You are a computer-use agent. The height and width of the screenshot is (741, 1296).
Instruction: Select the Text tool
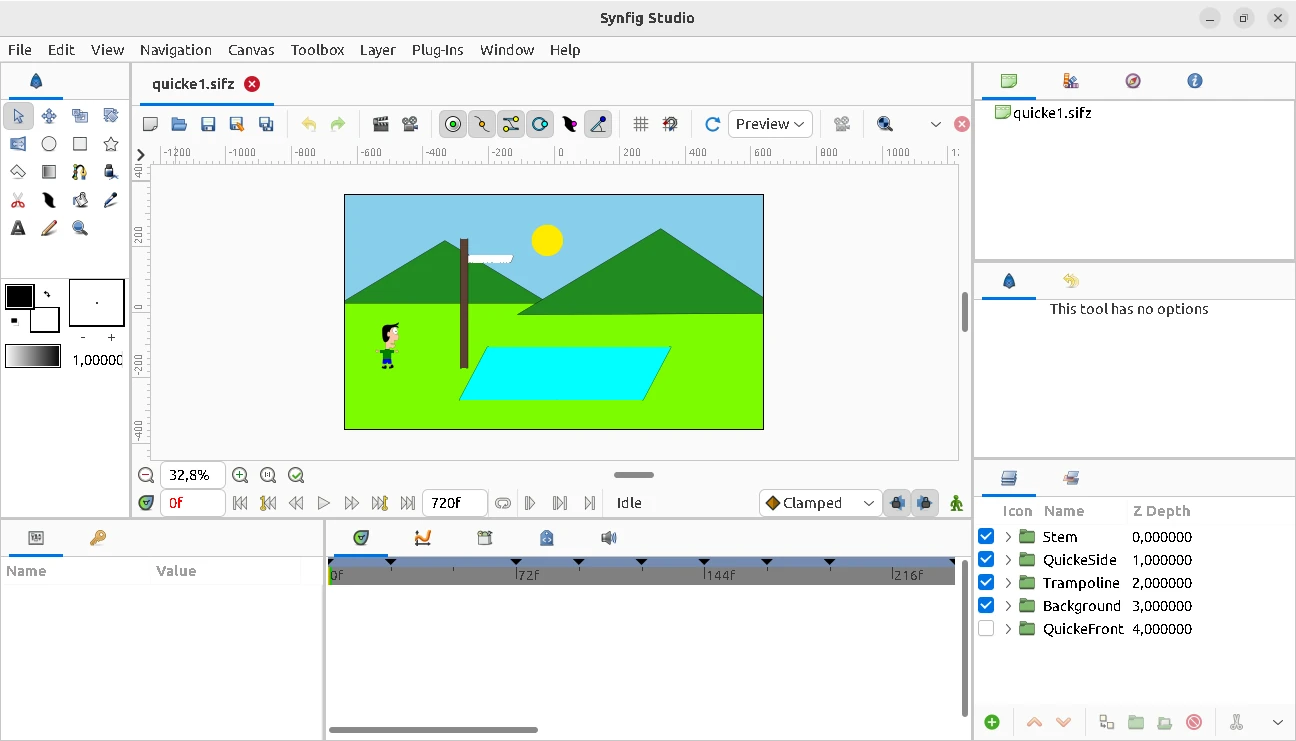pos(18,228)
